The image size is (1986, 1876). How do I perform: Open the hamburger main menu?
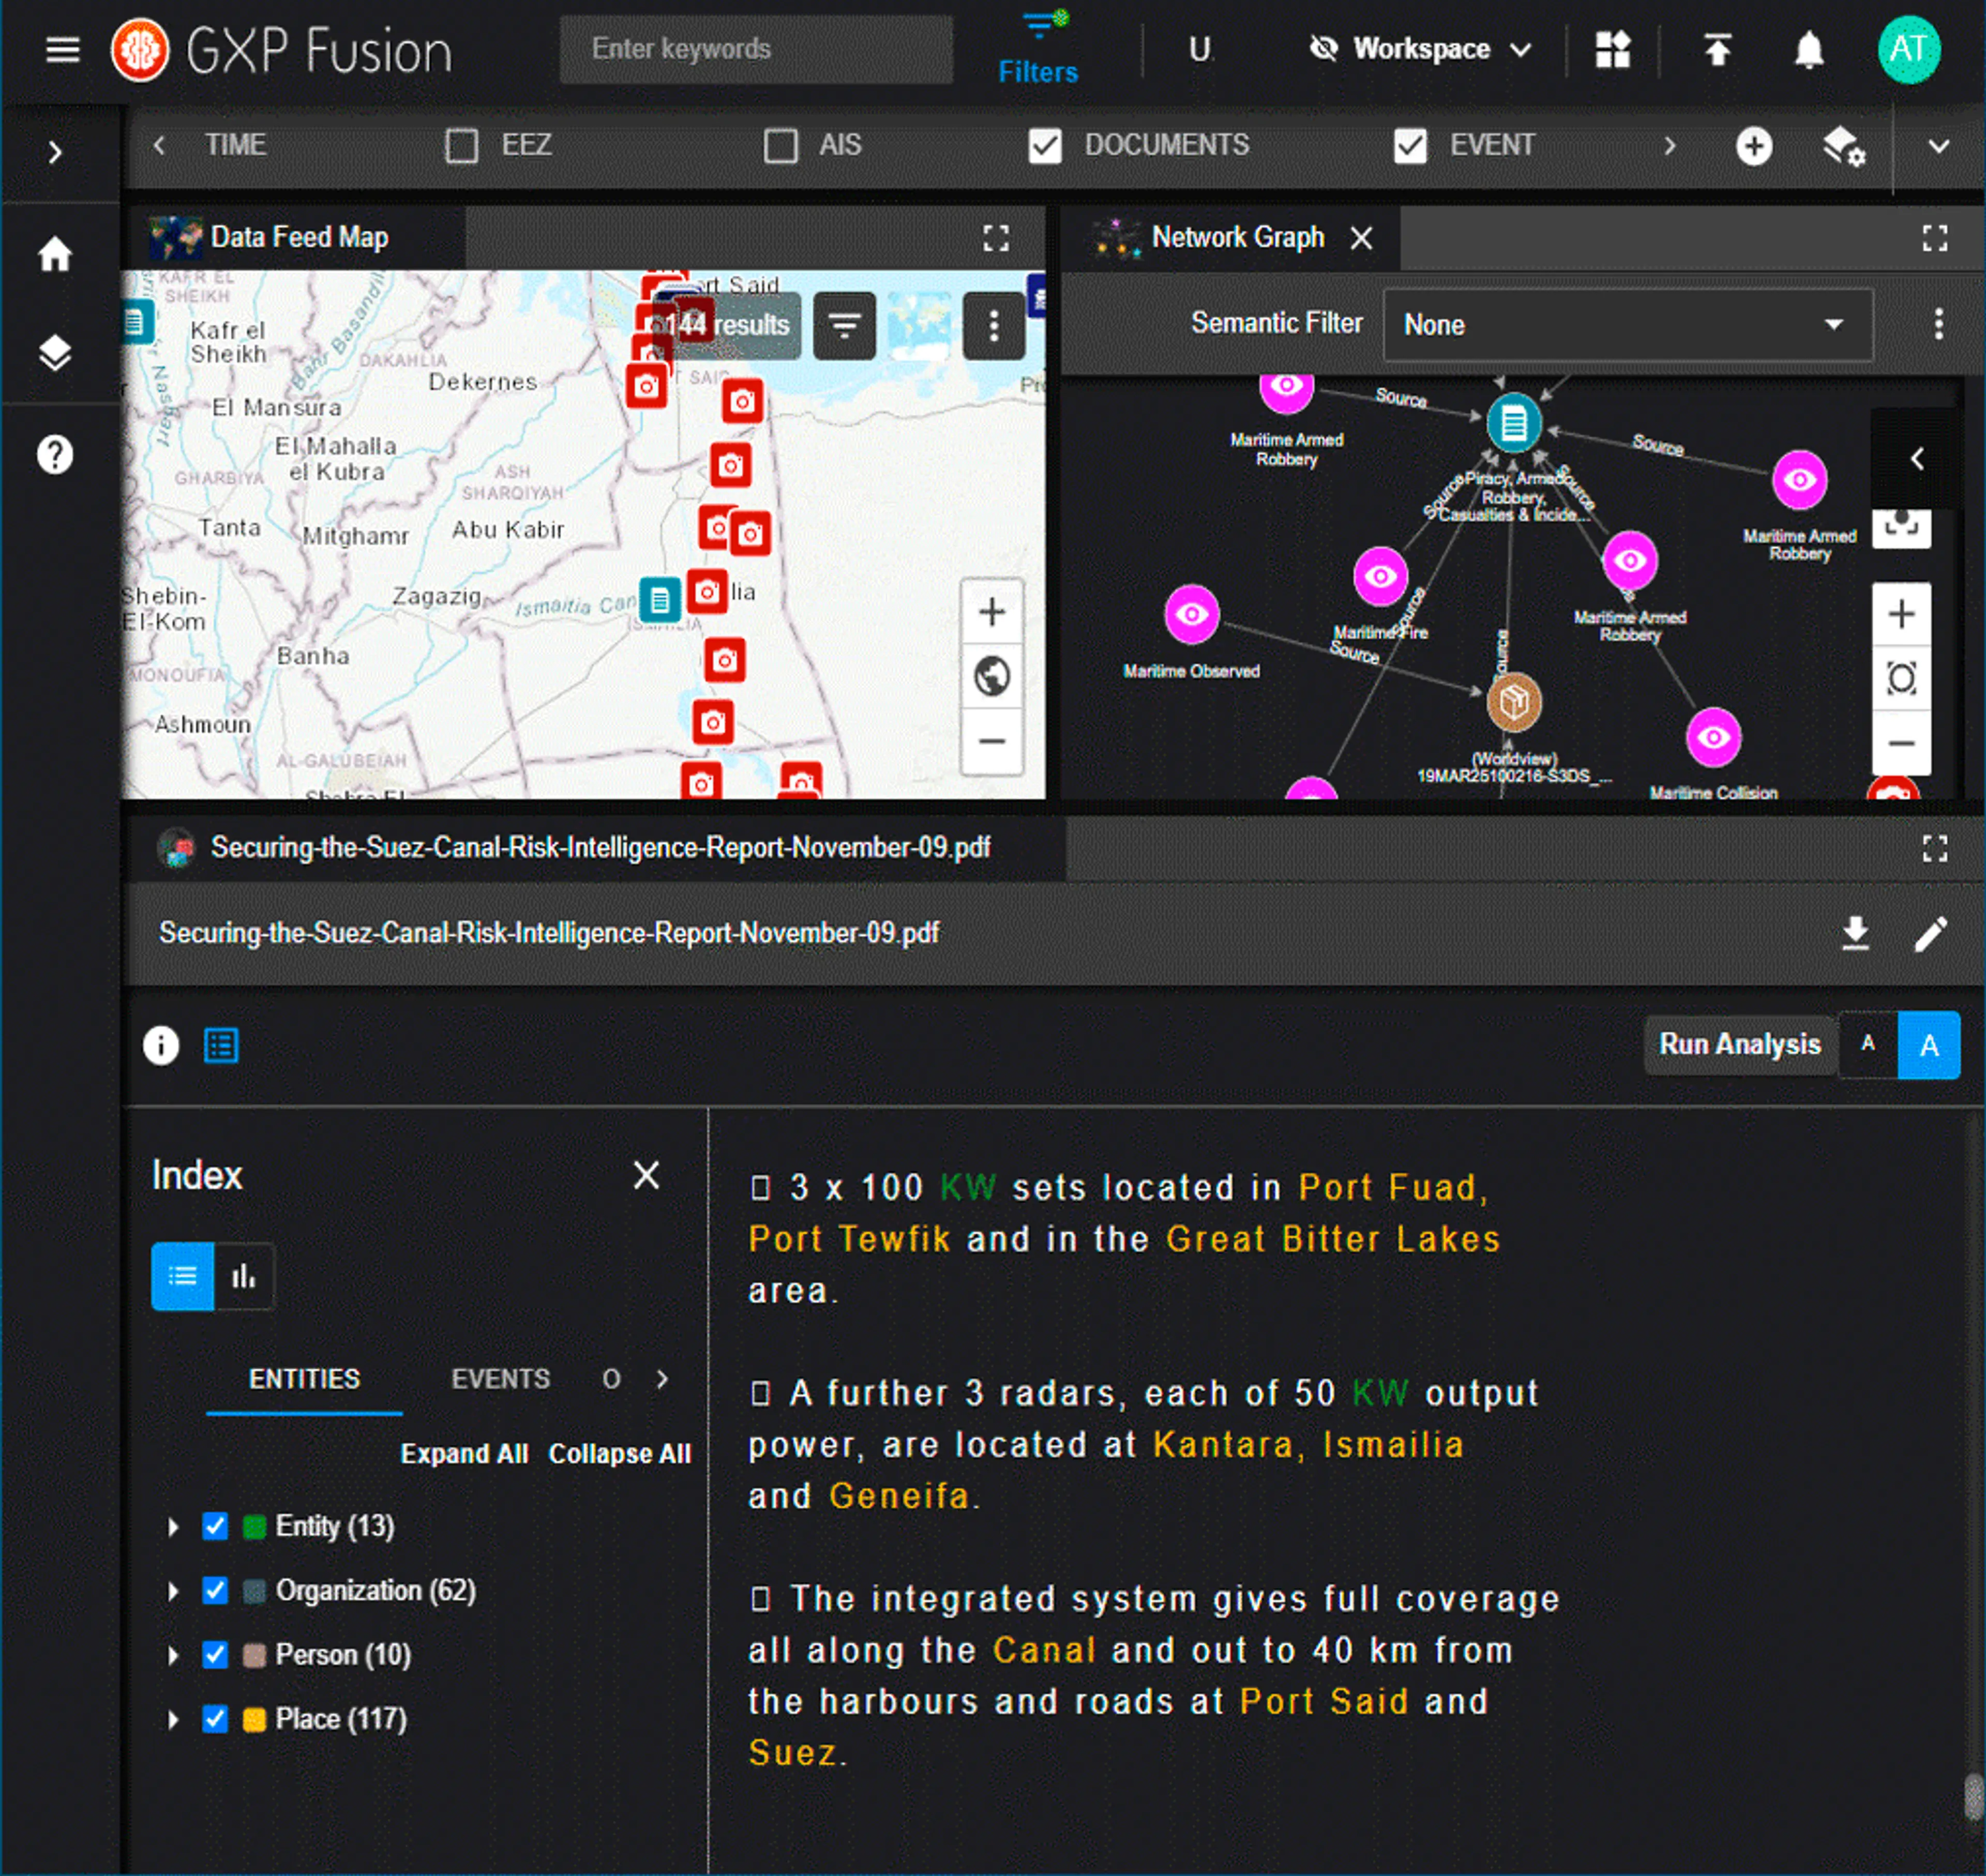point(62,49)
